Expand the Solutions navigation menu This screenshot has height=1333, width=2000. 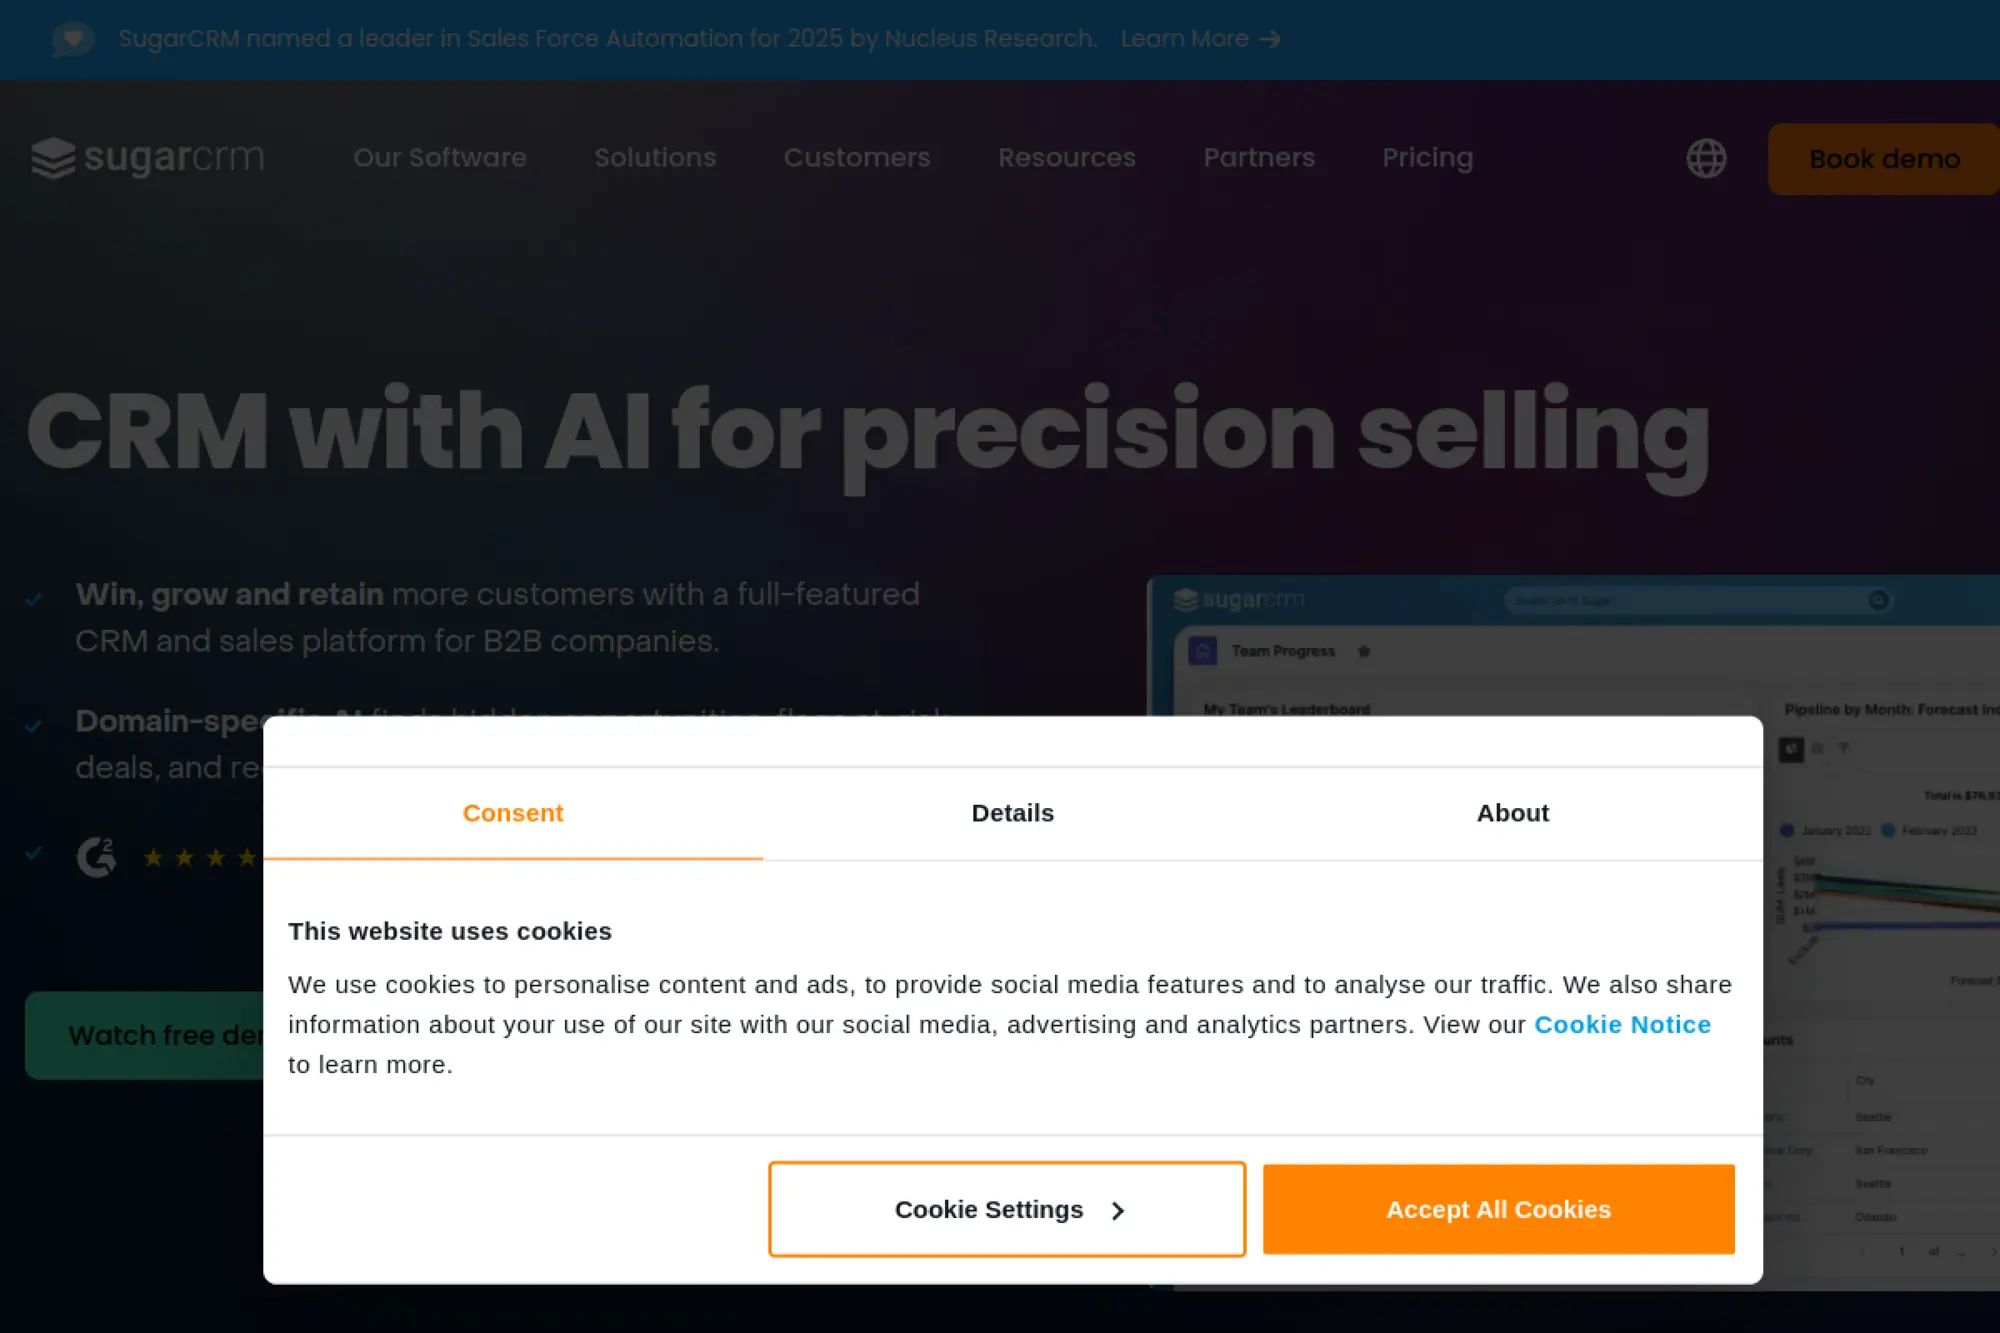click(655, 158)
